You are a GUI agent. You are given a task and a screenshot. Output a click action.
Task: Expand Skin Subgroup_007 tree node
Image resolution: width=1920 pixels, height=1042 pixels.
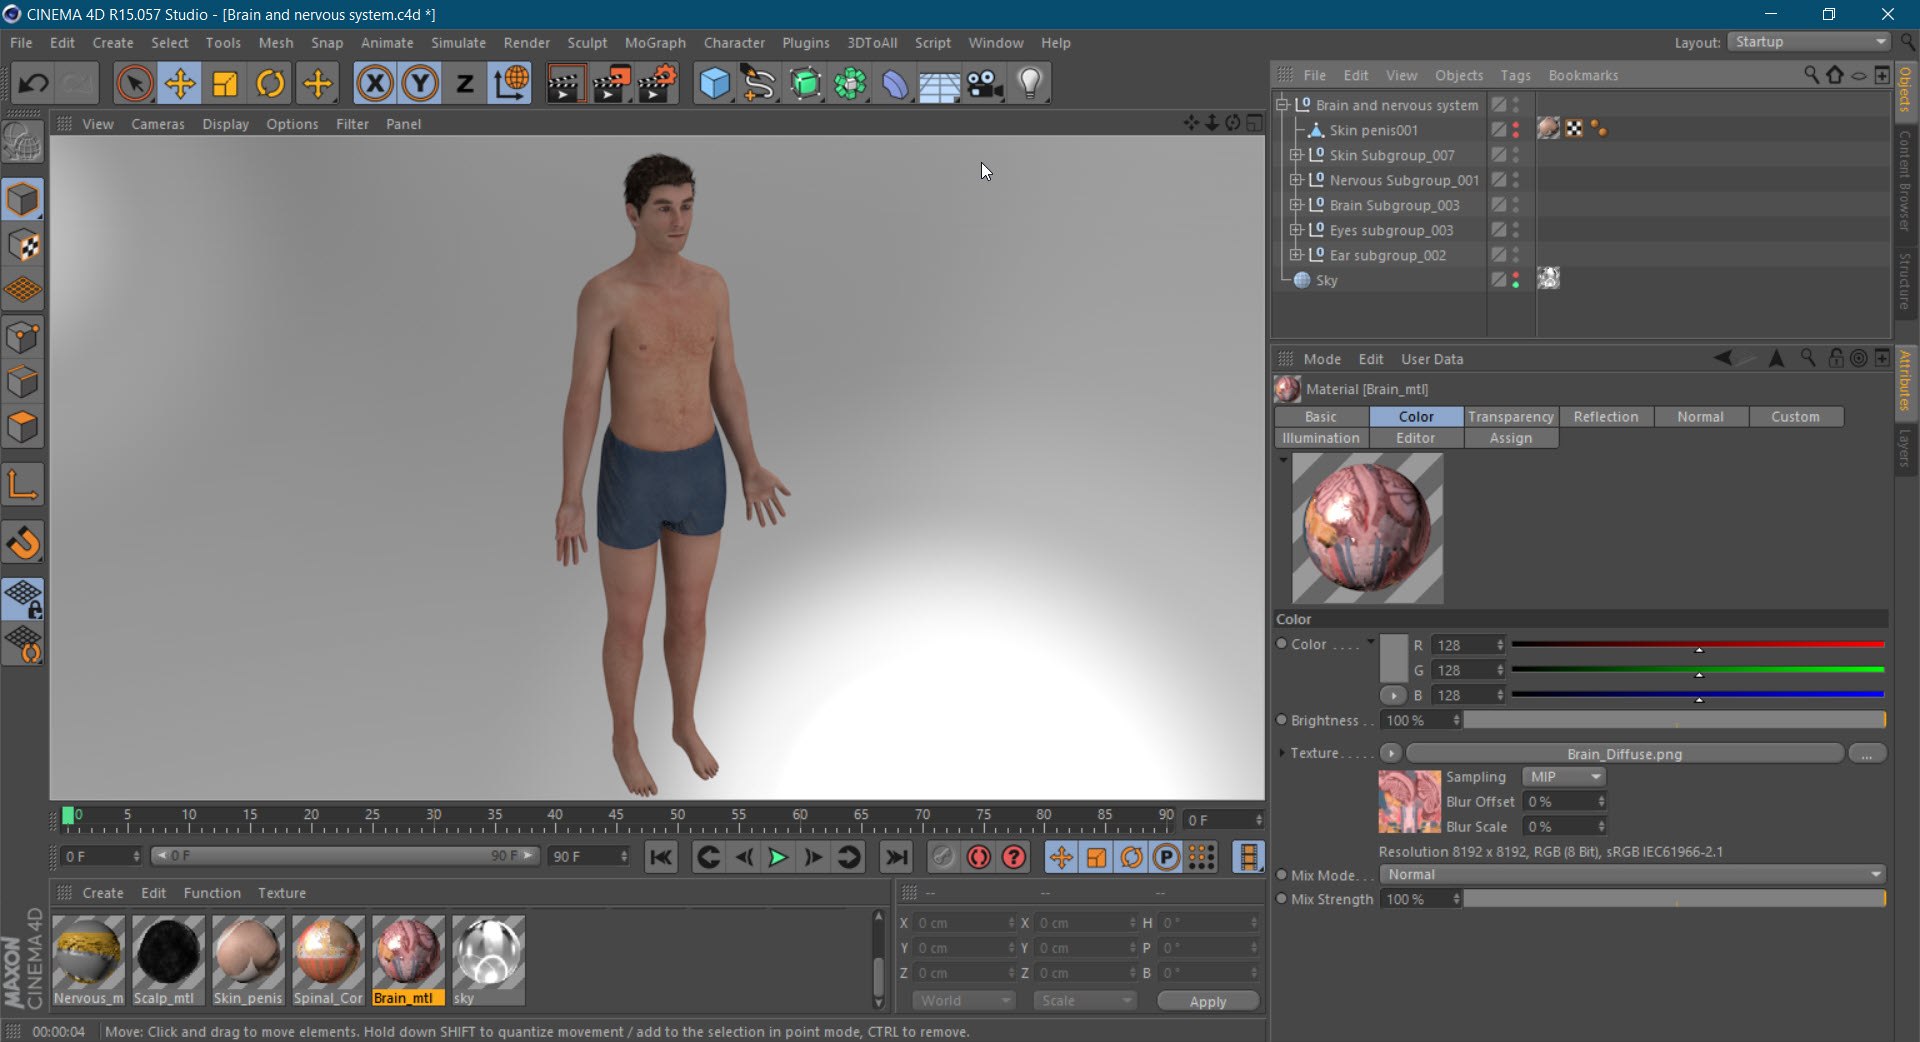1296,155
